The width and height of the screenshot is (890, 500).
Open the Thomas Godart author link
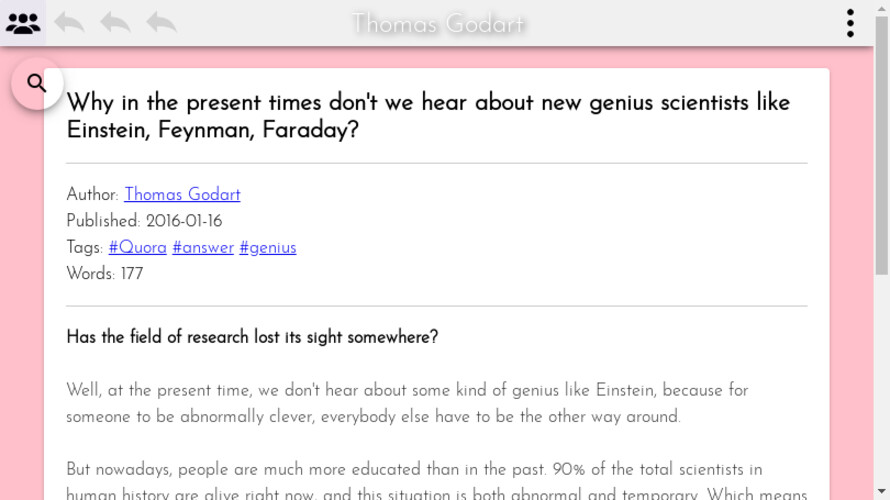point(182,195)
